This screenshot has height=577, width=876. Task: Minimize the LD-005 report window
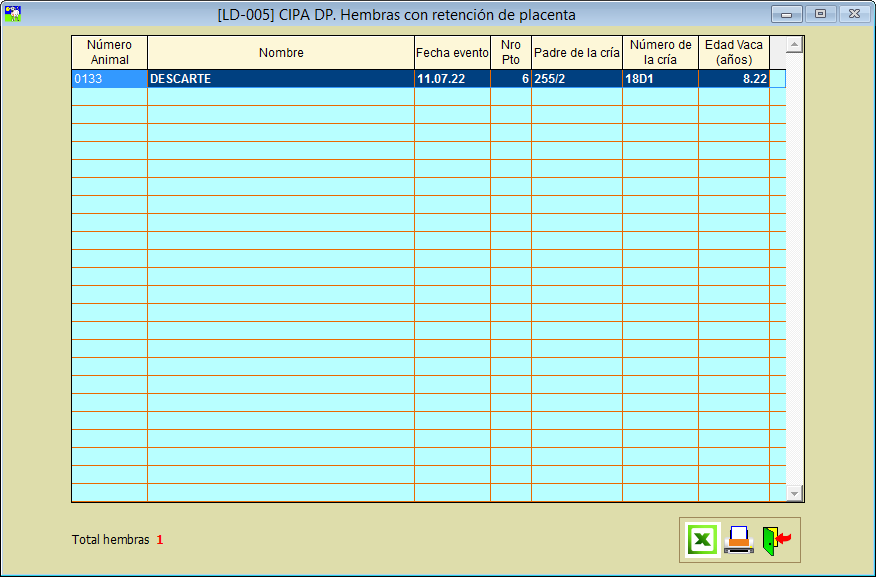787,14
